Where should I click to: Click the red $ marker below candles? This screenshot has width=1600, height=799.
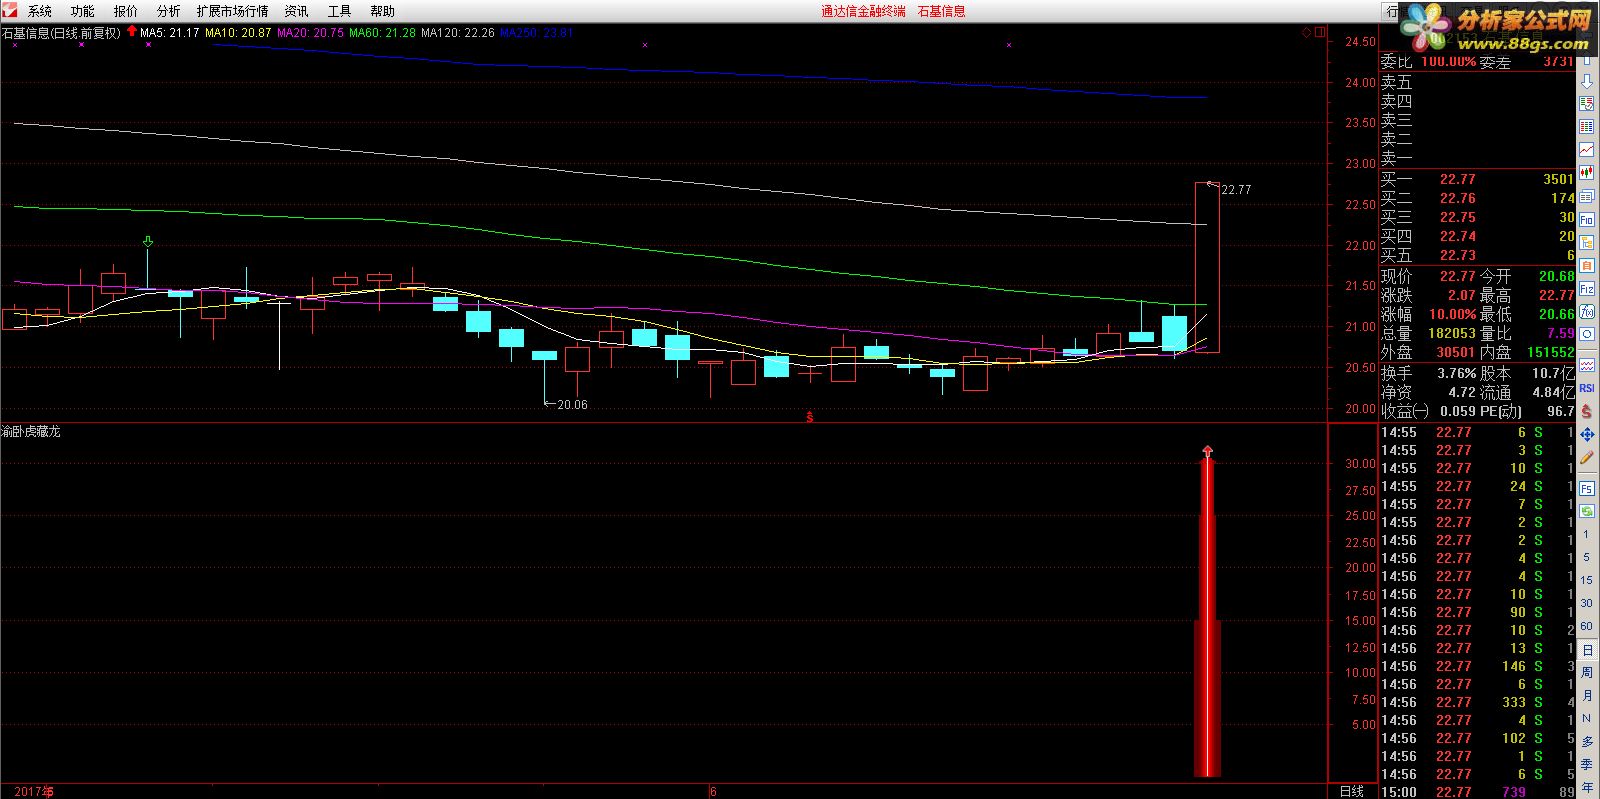coord(809,417)
